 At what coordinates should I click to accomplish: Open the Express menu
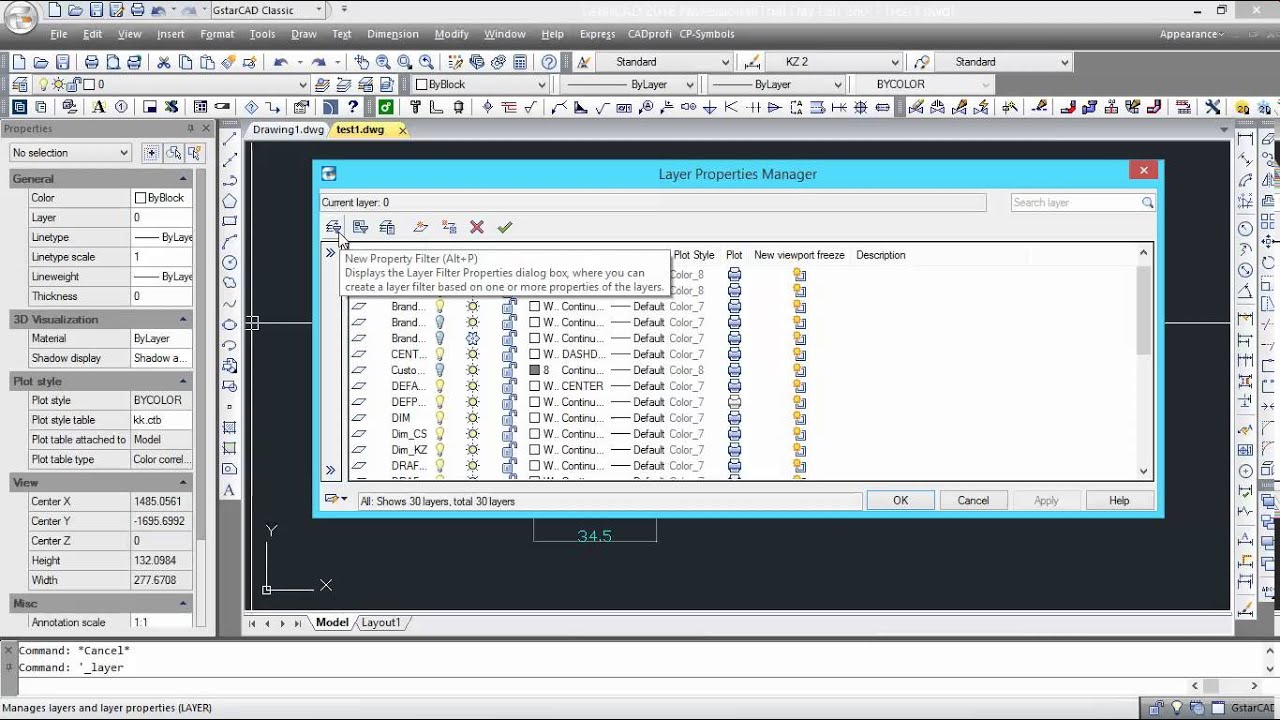(597, 34)
